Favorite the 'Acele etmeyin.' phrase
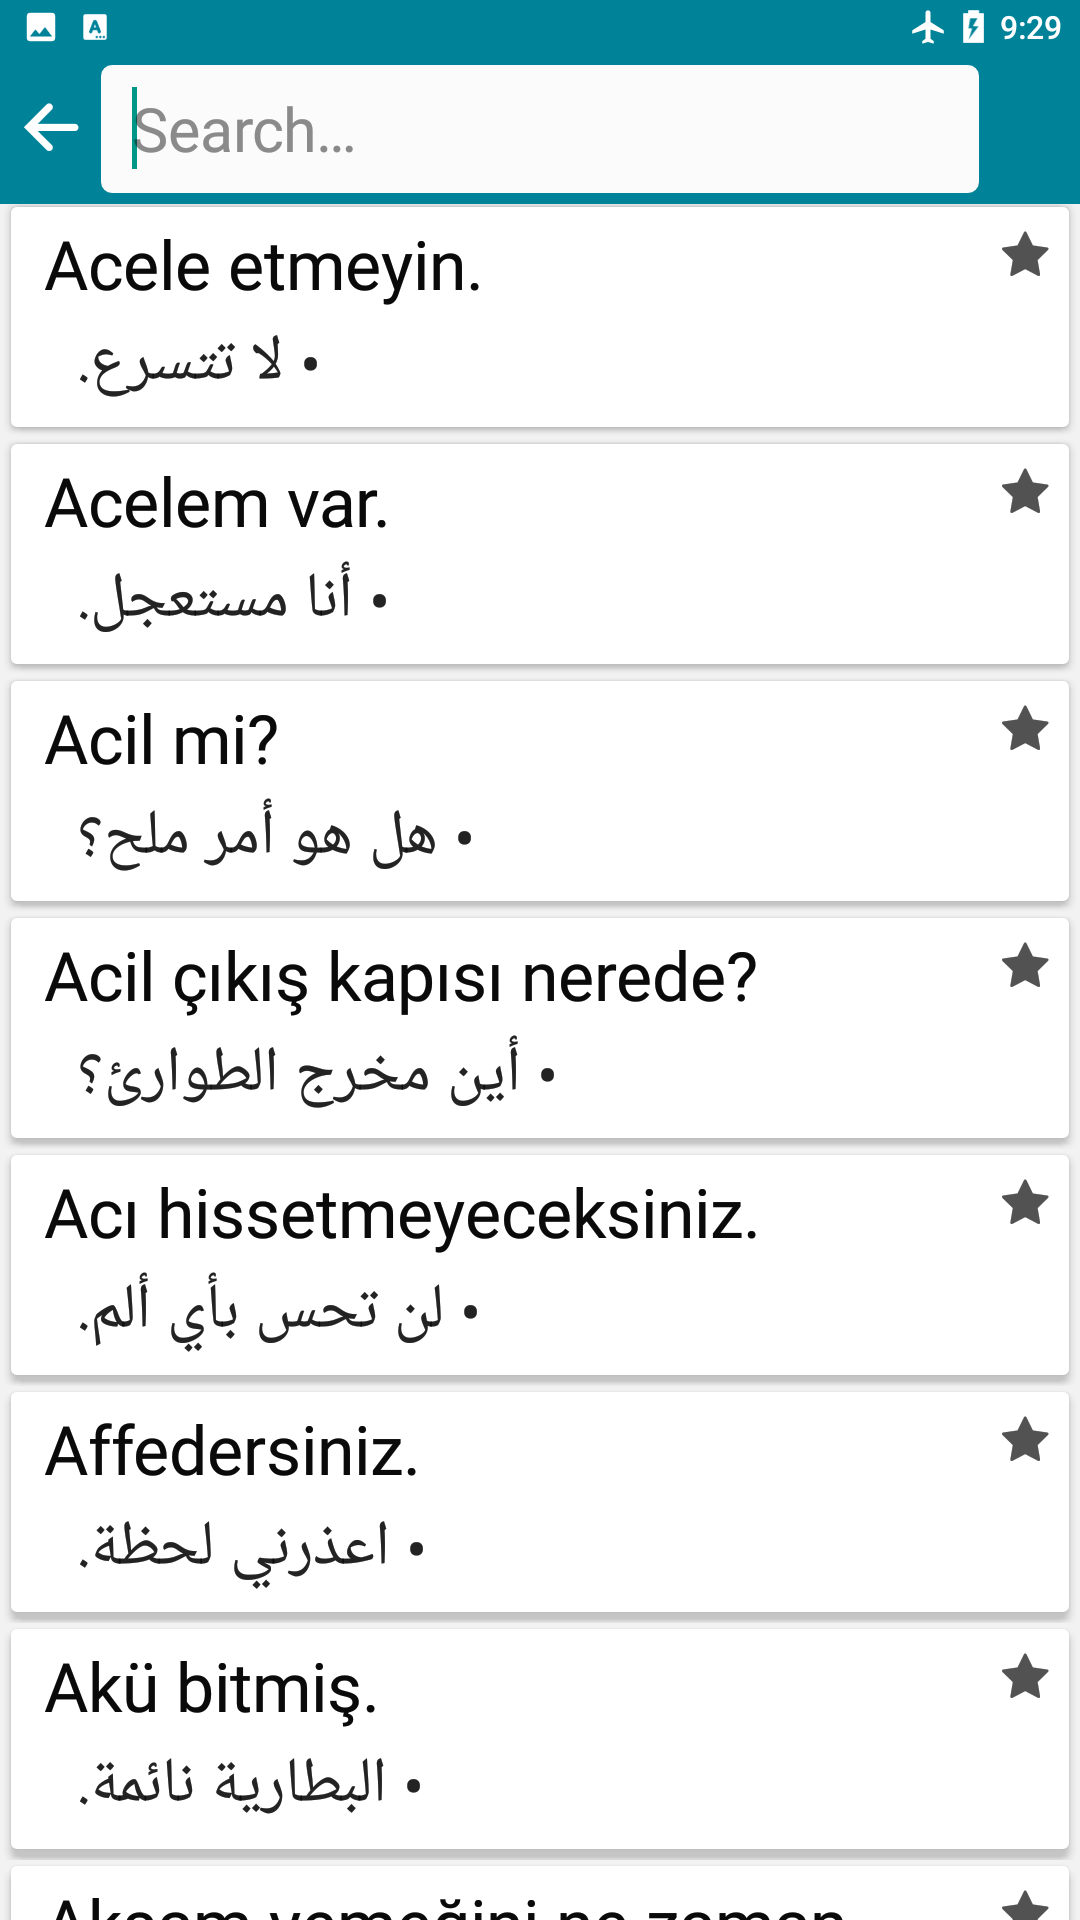Image resolution: width=1080 pixels, height=1920 pixels. [x=1025, y=255]
